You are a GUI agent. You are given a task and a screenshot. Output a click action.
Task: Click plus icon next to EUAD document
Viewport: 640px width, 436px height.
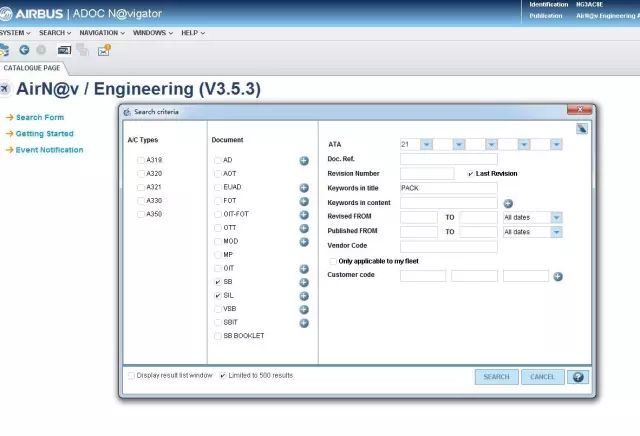(304, 188)
